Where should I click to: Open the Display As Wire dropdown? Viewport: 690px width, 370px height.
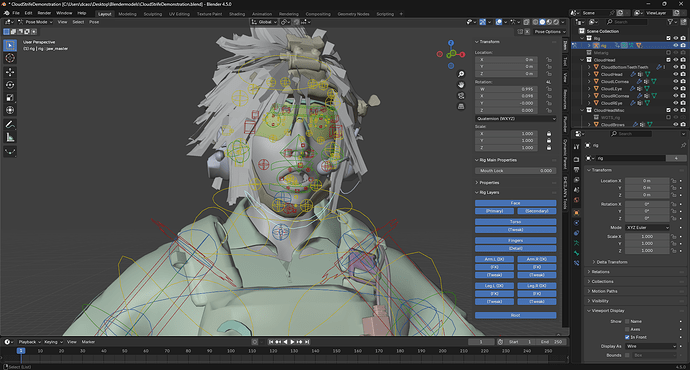(x=650, y=346)
